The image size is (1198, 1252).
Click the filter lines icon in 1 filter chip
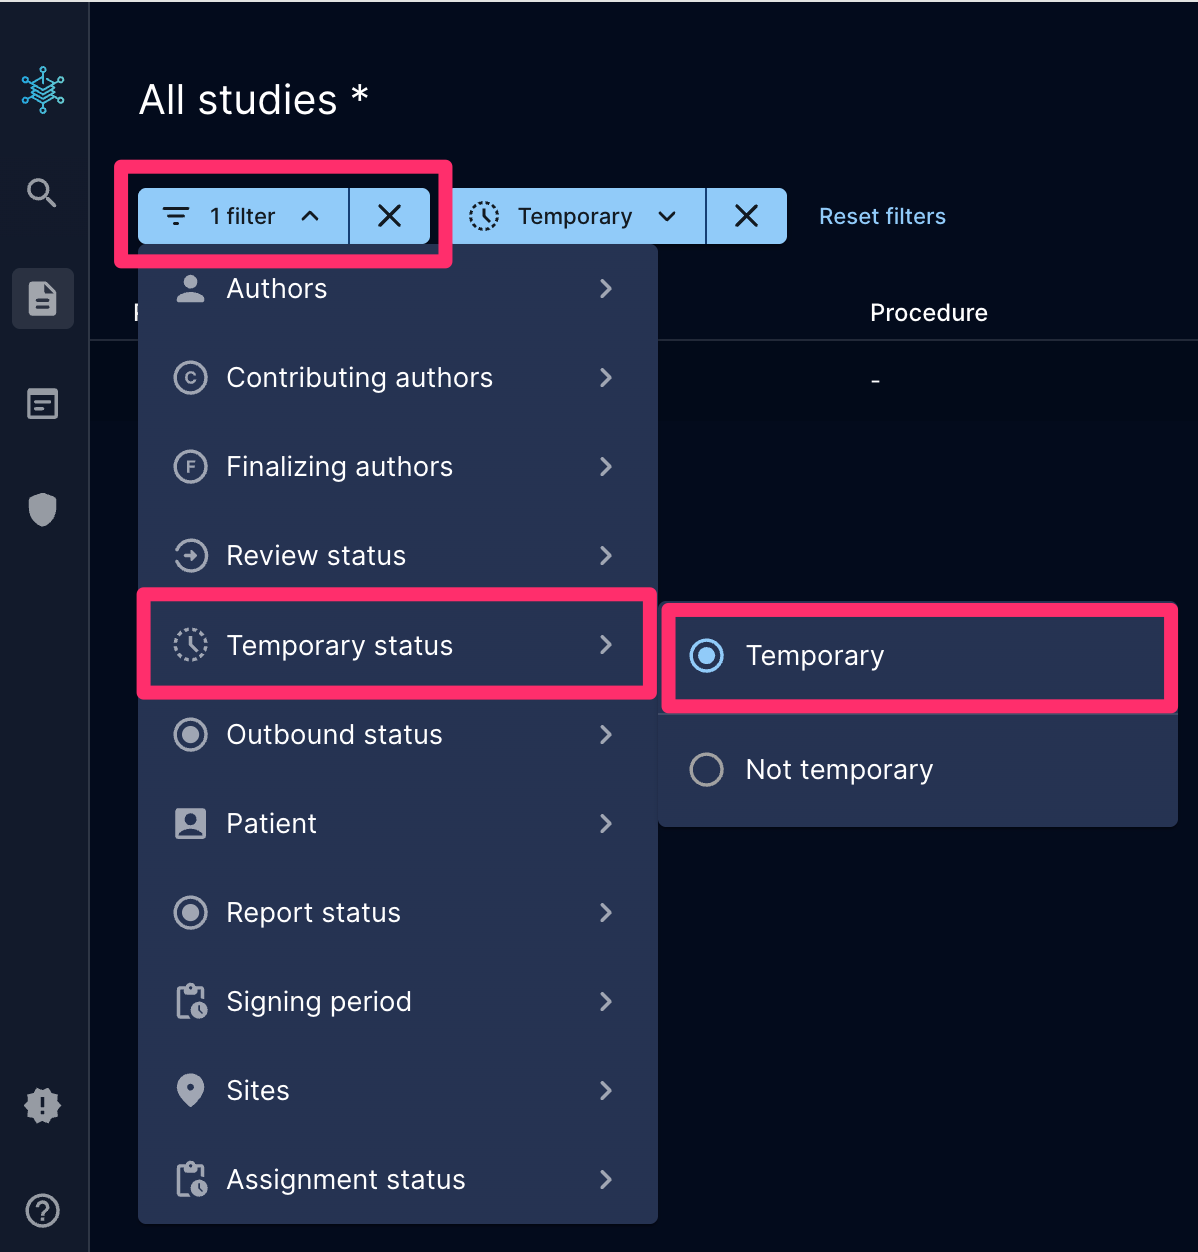point(176,216)
